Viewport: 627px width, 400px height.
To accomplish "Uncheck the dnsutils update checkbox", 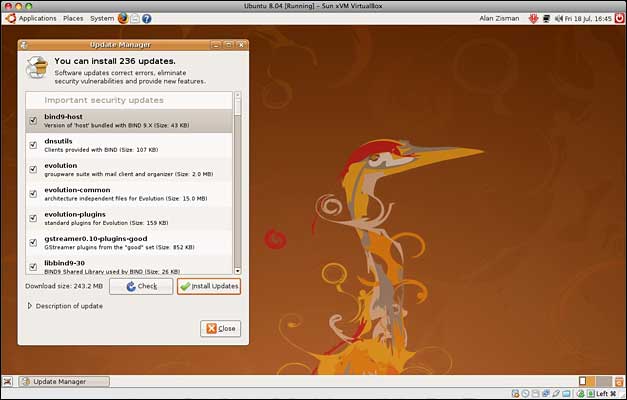I will pyautogui.click(x=34, y=145).
